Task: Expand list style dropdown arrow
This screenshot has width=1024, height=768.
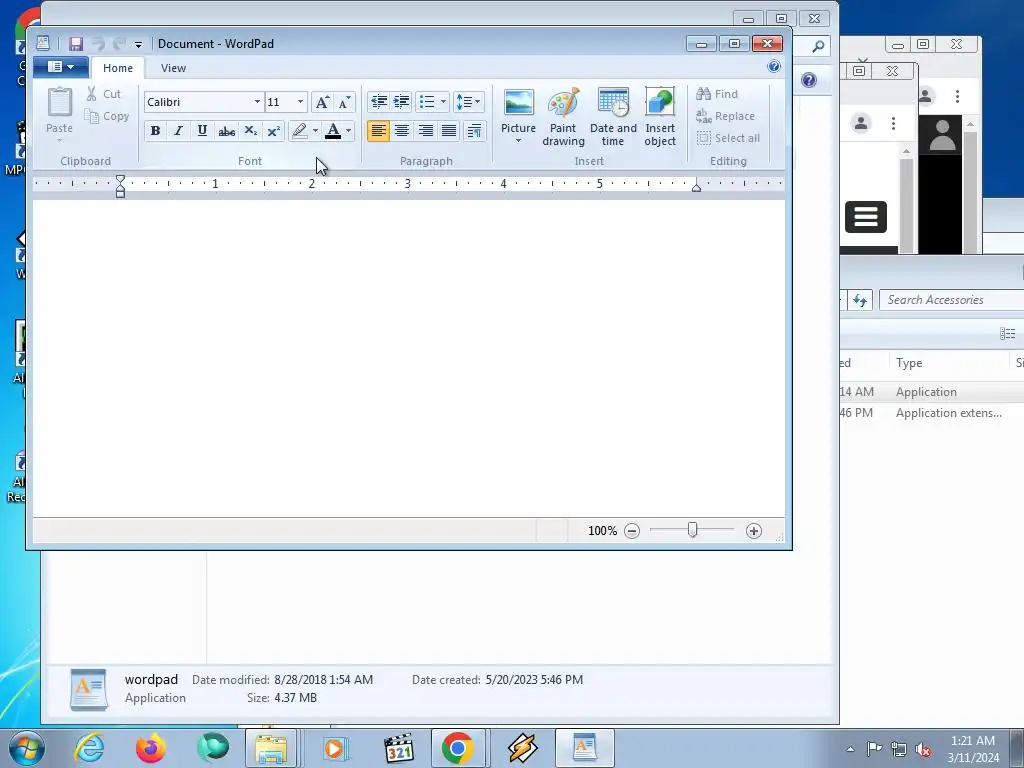Action: (x=443, y=102)
